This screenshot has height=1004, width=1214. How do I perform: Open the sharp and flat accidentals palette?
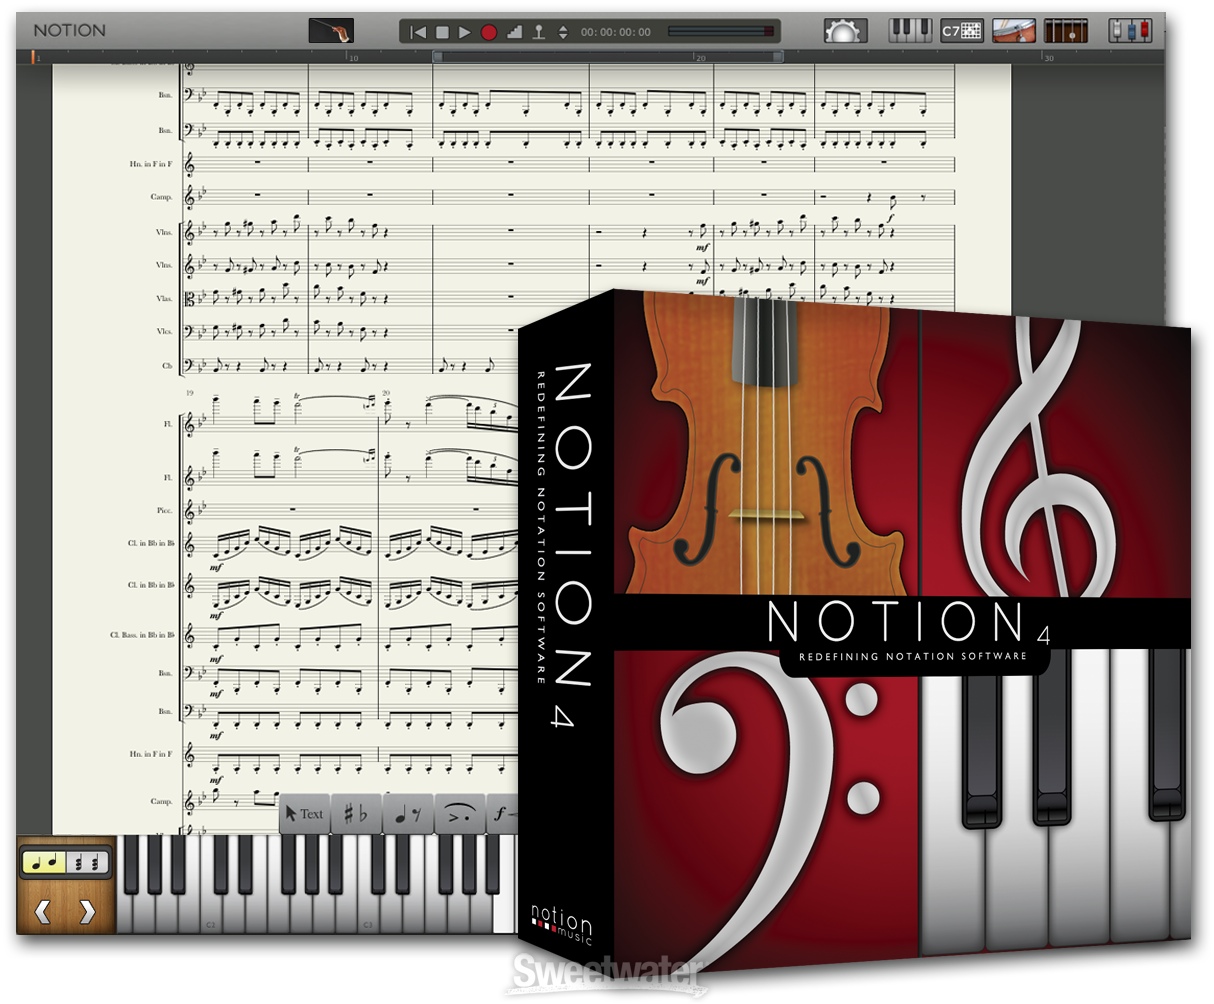pyautogui.click(x=356, y=814)
